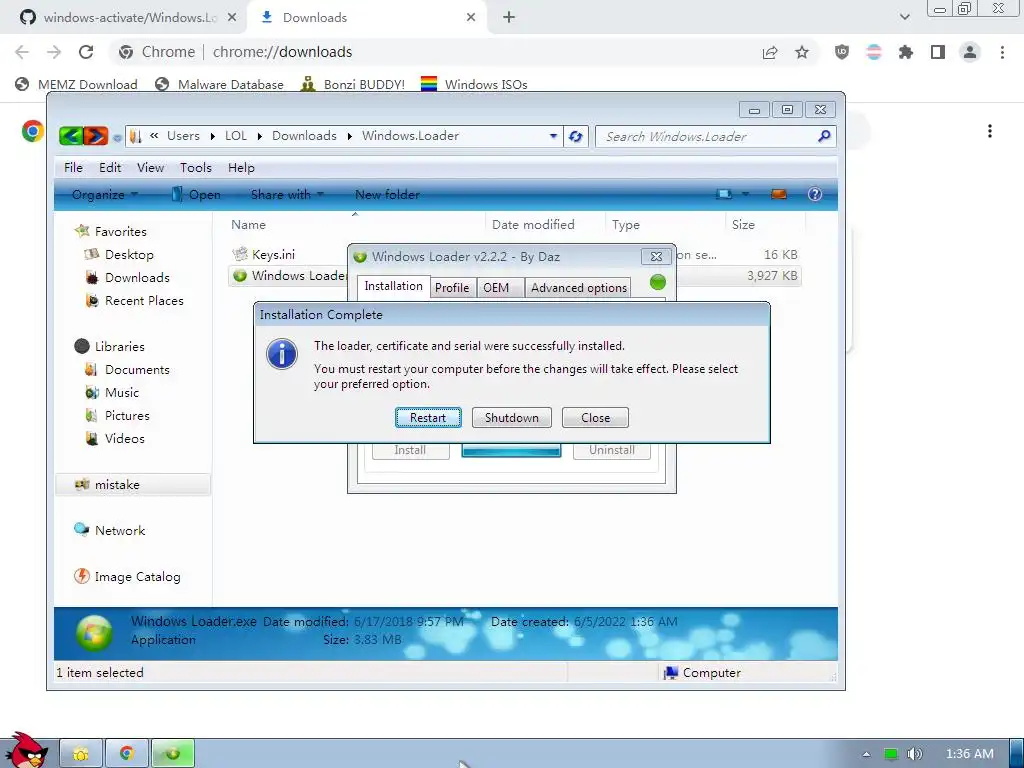Open the Advanced options tab
The image size is (1024, 768).
579,287
